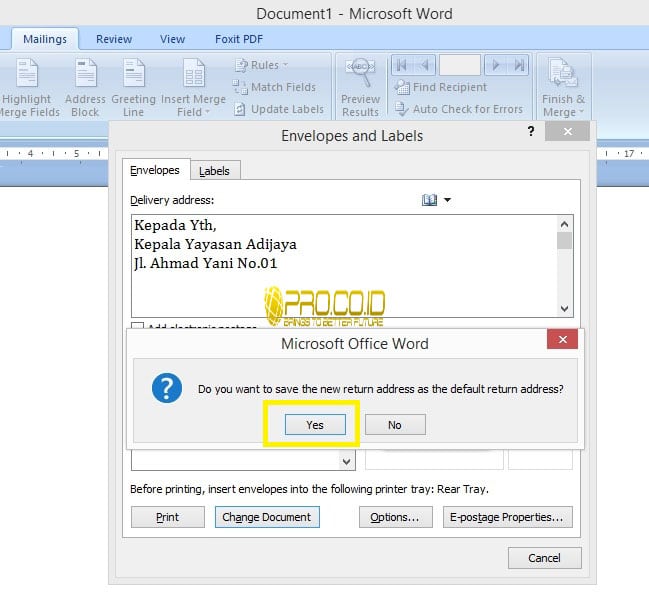The width and height of the screenshot is (649, 610).
Task: Click Update Labels in ribbon
Action: [279, 109]
